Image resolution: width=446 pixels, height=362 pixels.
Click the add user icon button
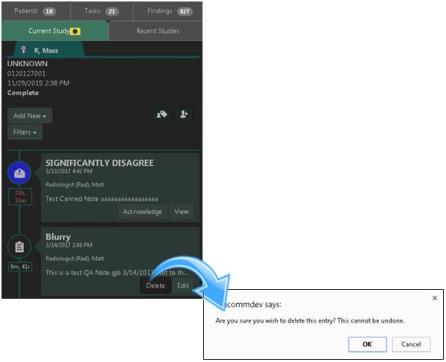click(x=184, y=114)
